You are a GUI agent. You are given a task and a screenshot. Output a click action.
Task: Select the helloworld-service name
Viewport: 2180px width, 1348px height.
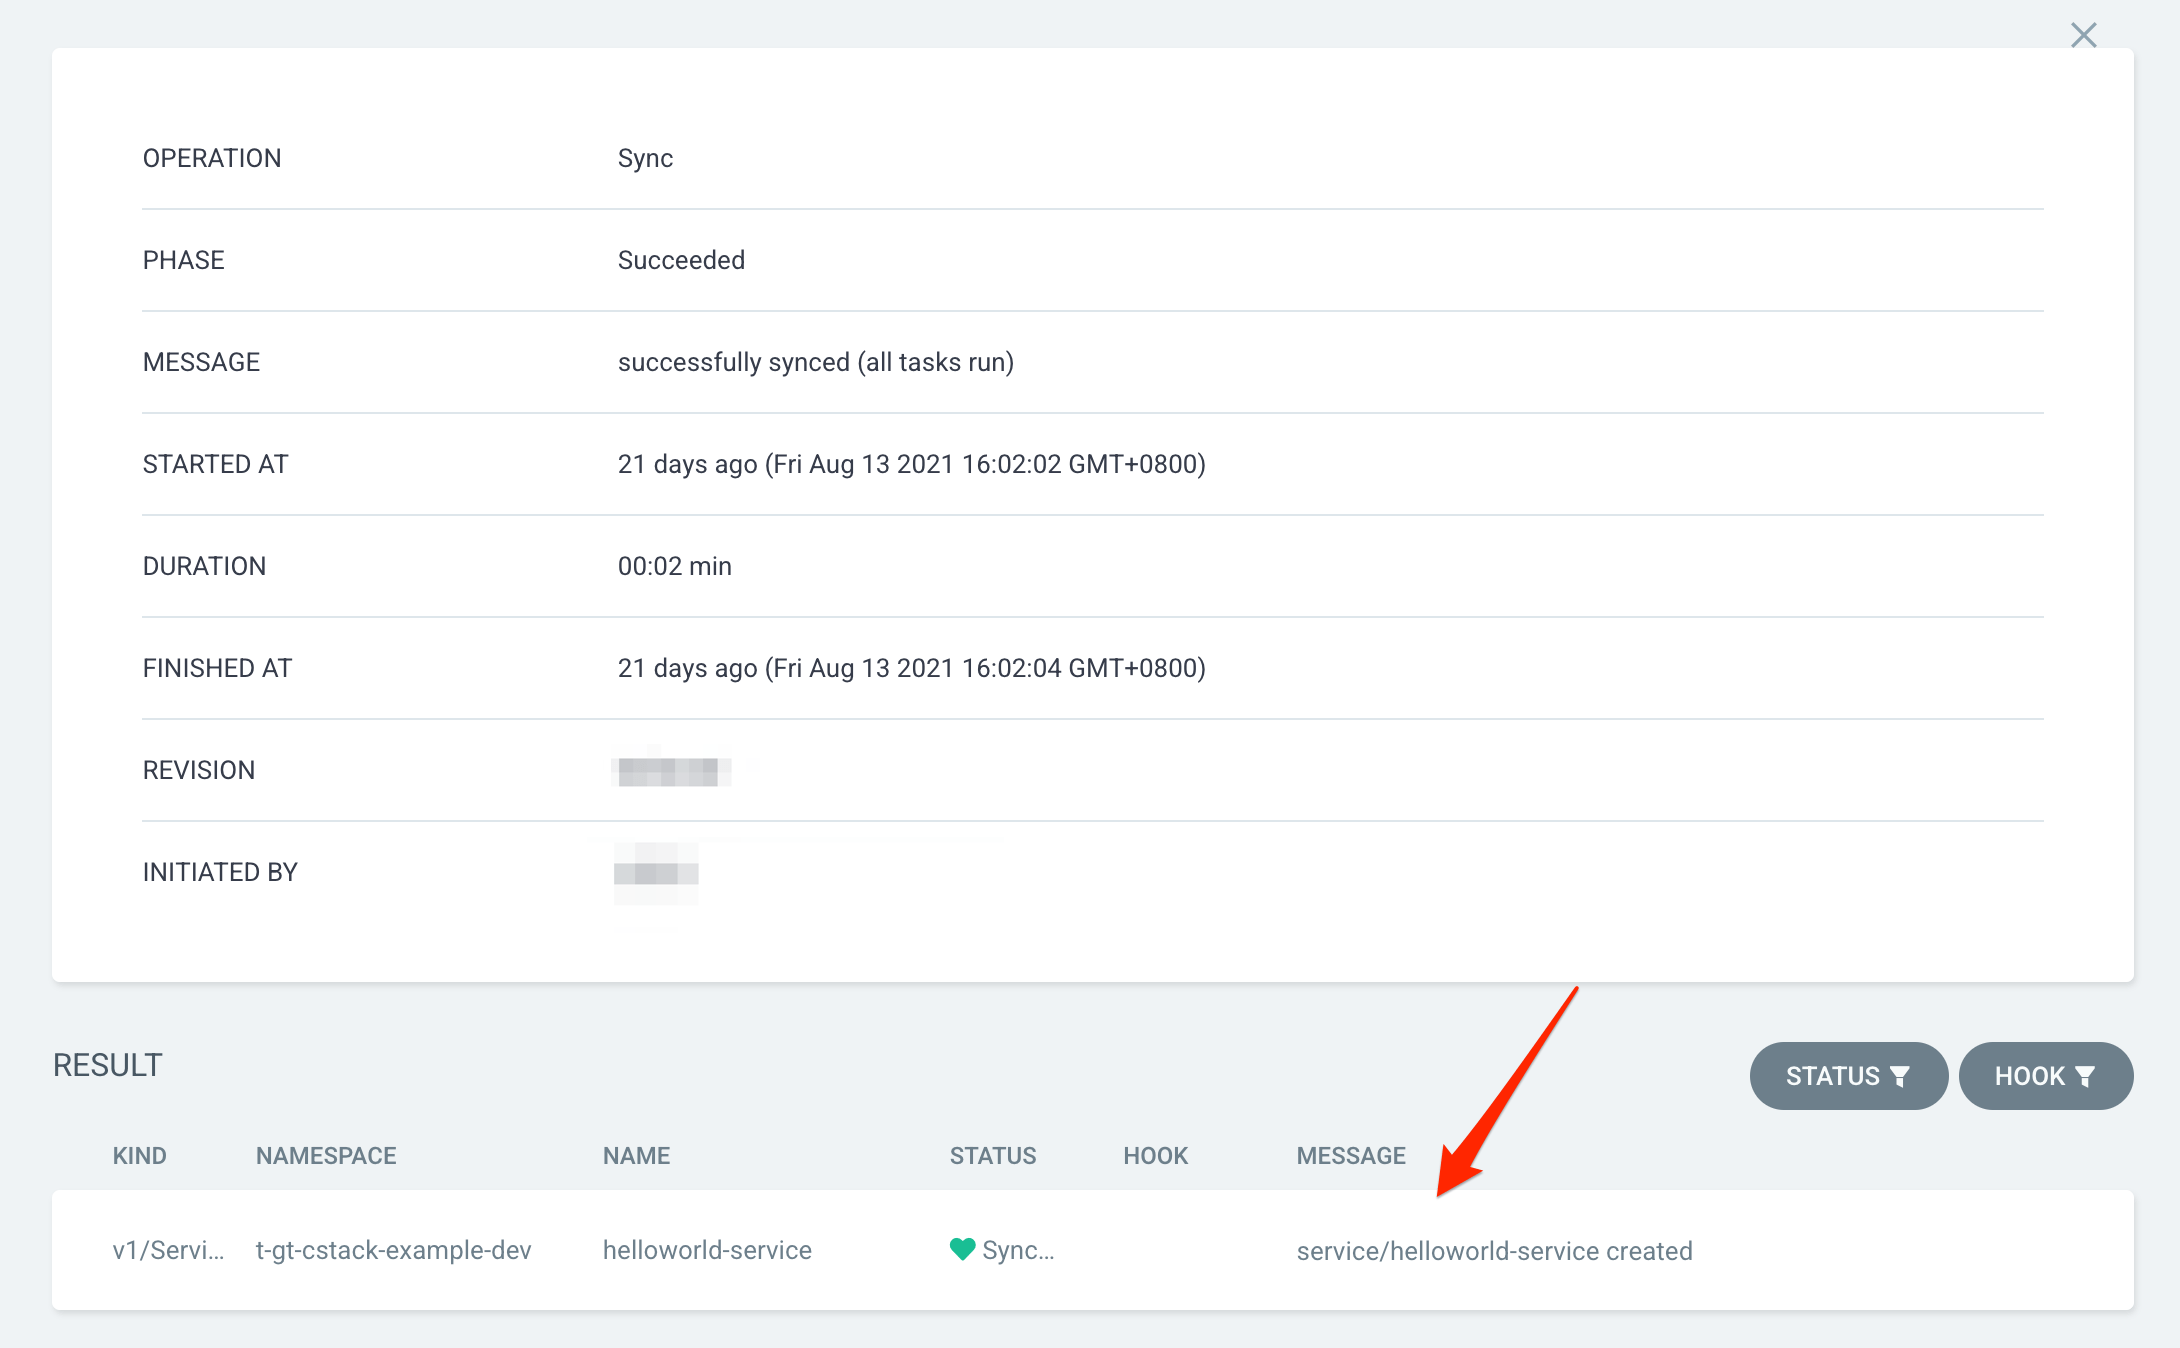pyautogui.click(x=707, y=1249)
